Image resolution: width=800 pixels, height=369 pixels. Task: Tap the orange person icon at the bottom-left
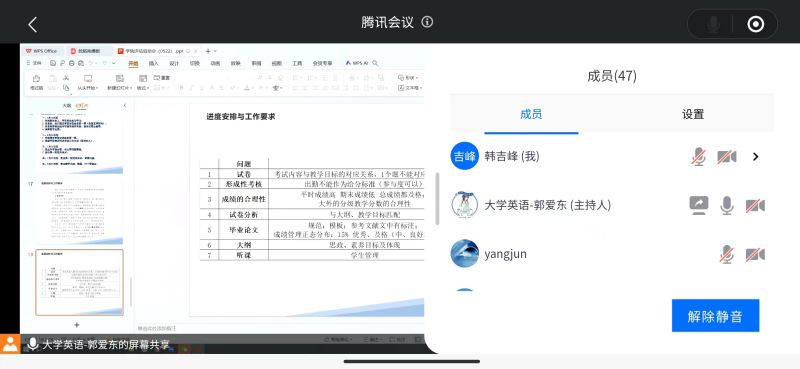pos(10,344)
